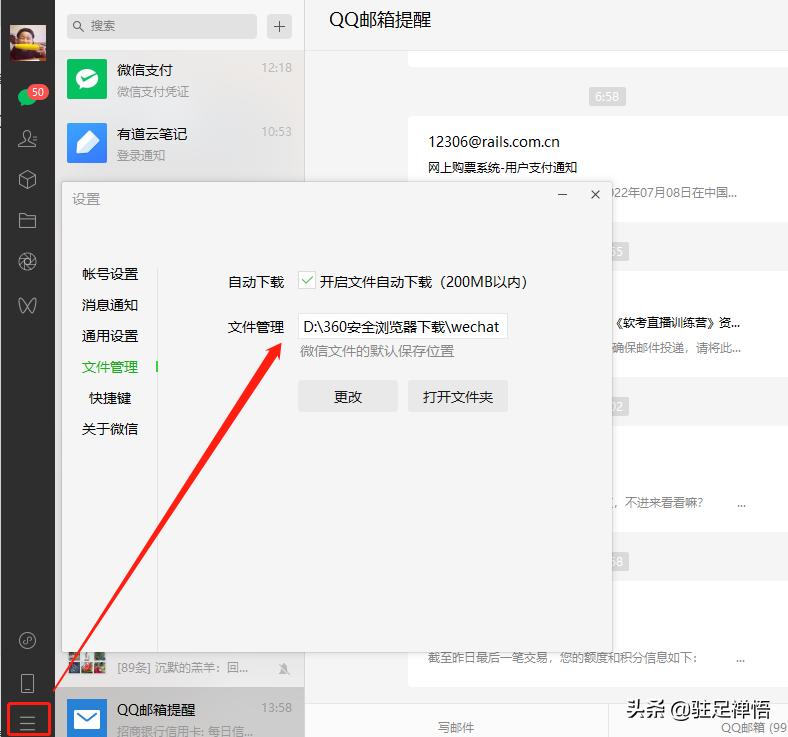
Task: Click the 打开文件夹 button
Action: [458, 396]
